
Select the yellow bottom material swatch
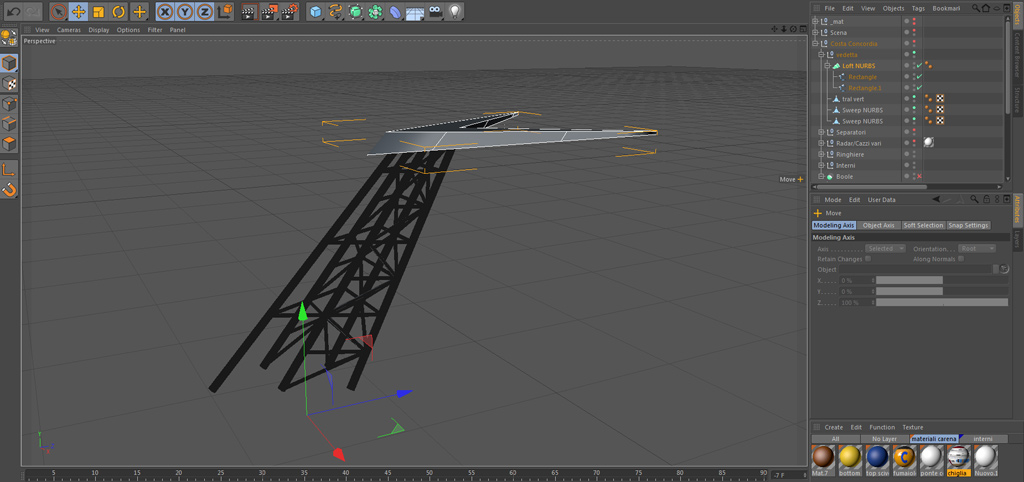click(x=850, y=459)
